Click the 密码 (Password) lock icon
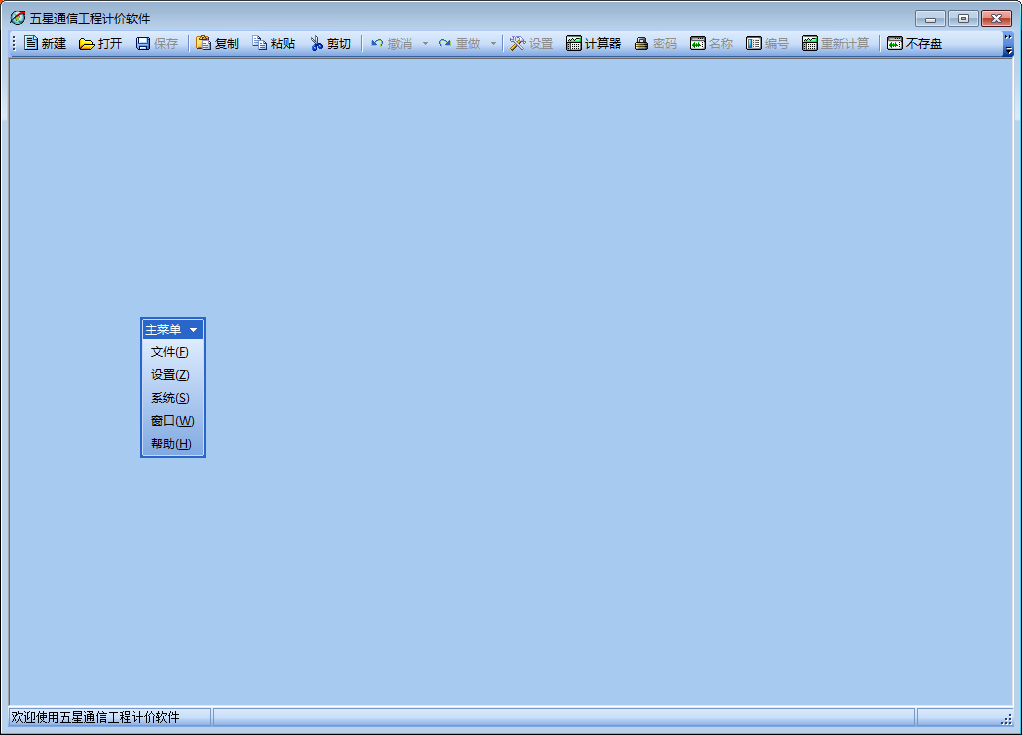The width and height of the screenshot is (1022, 735). [641, 44]
